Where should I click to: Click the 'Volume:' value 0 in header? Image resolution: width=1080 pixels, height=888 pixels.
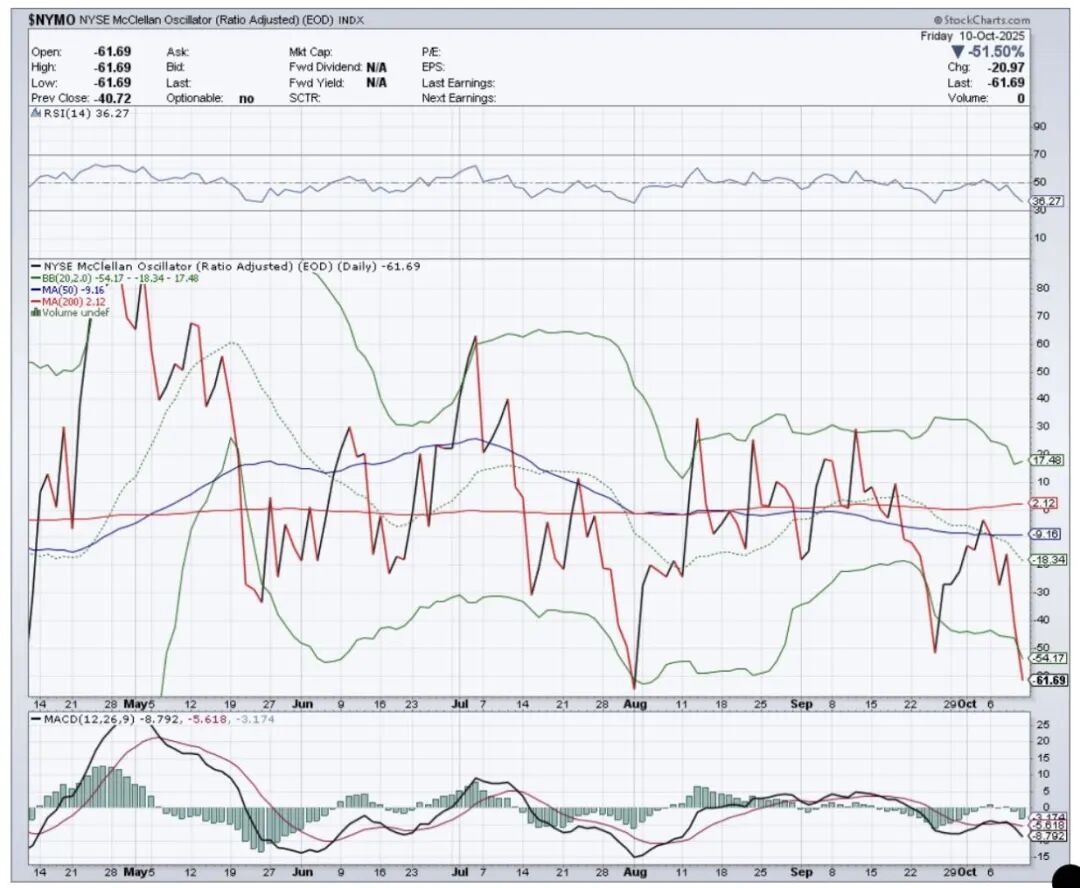1021,99
